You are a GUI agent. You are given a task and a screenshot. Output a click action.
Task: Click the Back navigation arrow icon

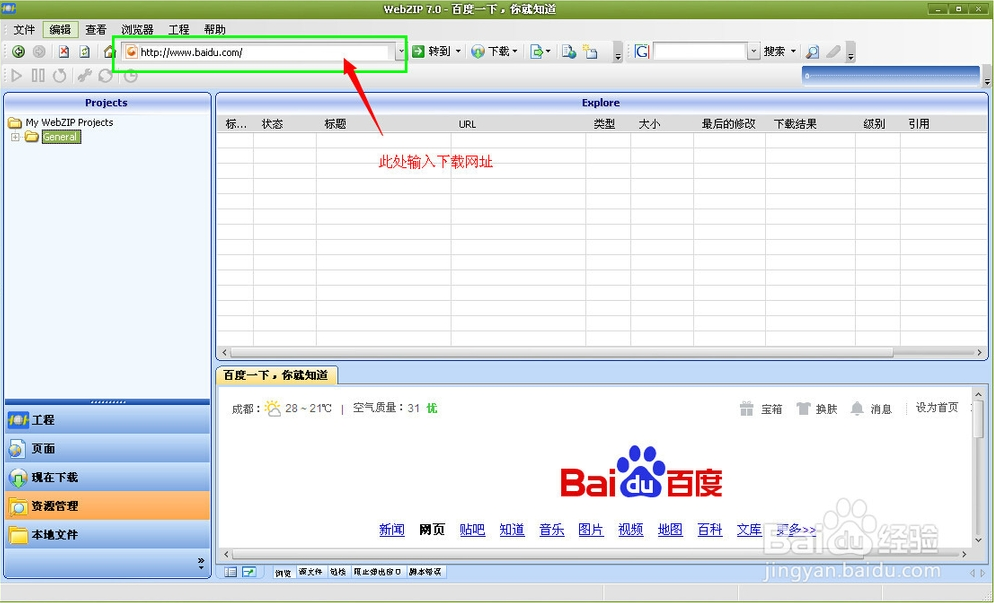[18, 52]
